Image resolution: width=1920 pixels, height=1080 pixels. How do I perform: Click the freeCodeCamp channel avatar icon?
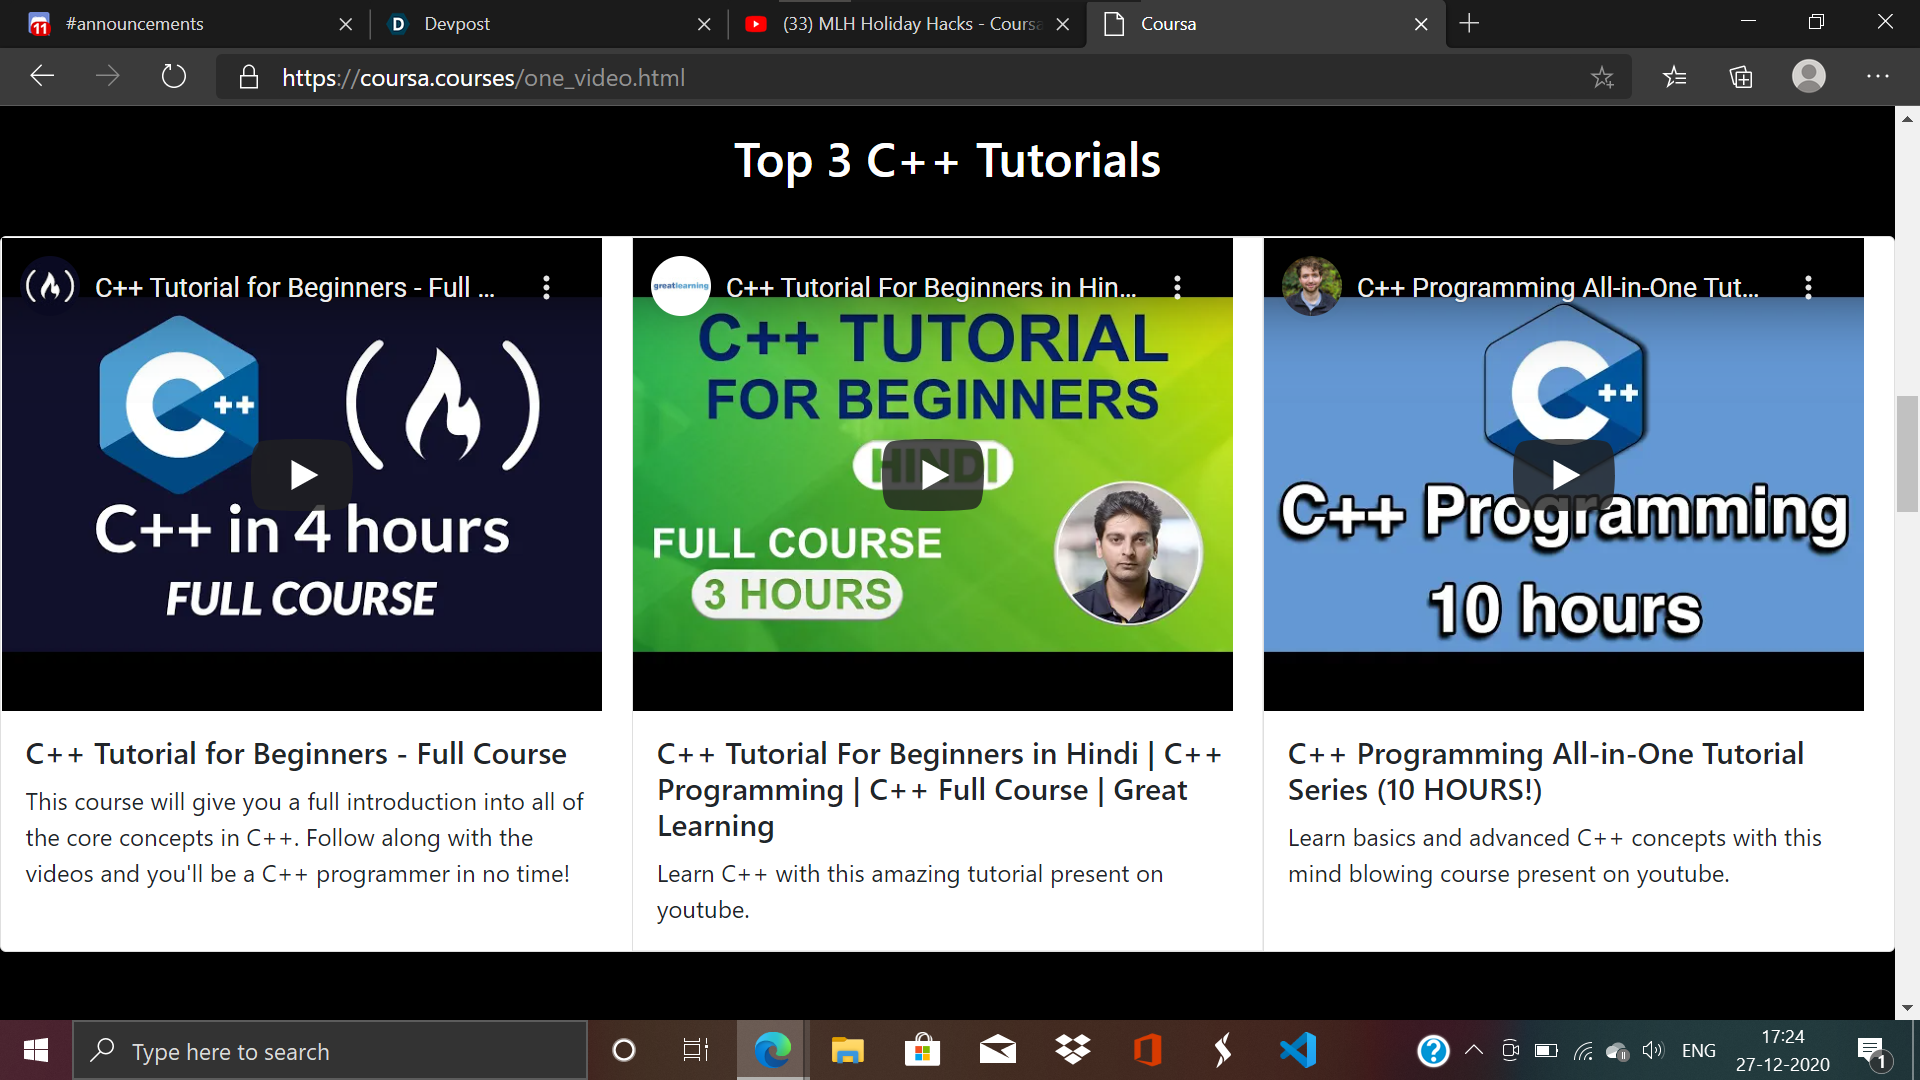(x=50, y=287)
